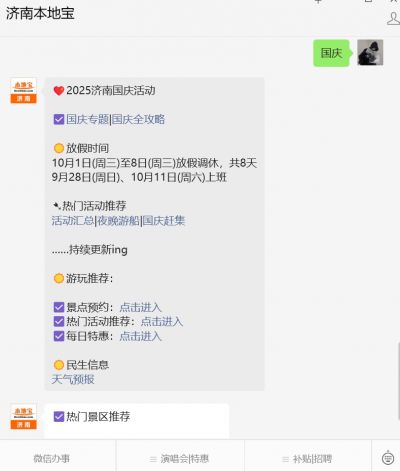The image size is (400, 471).
Task: Open the 天气预报 link
Action: [73, 379]
